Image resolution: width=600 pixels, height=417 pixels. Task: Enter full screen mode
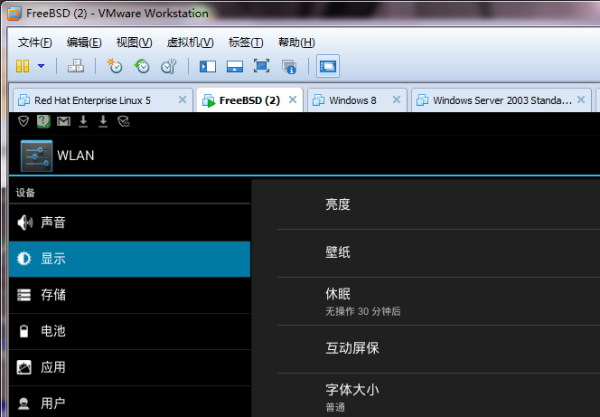pyautogui.click(x=262, y=66)
